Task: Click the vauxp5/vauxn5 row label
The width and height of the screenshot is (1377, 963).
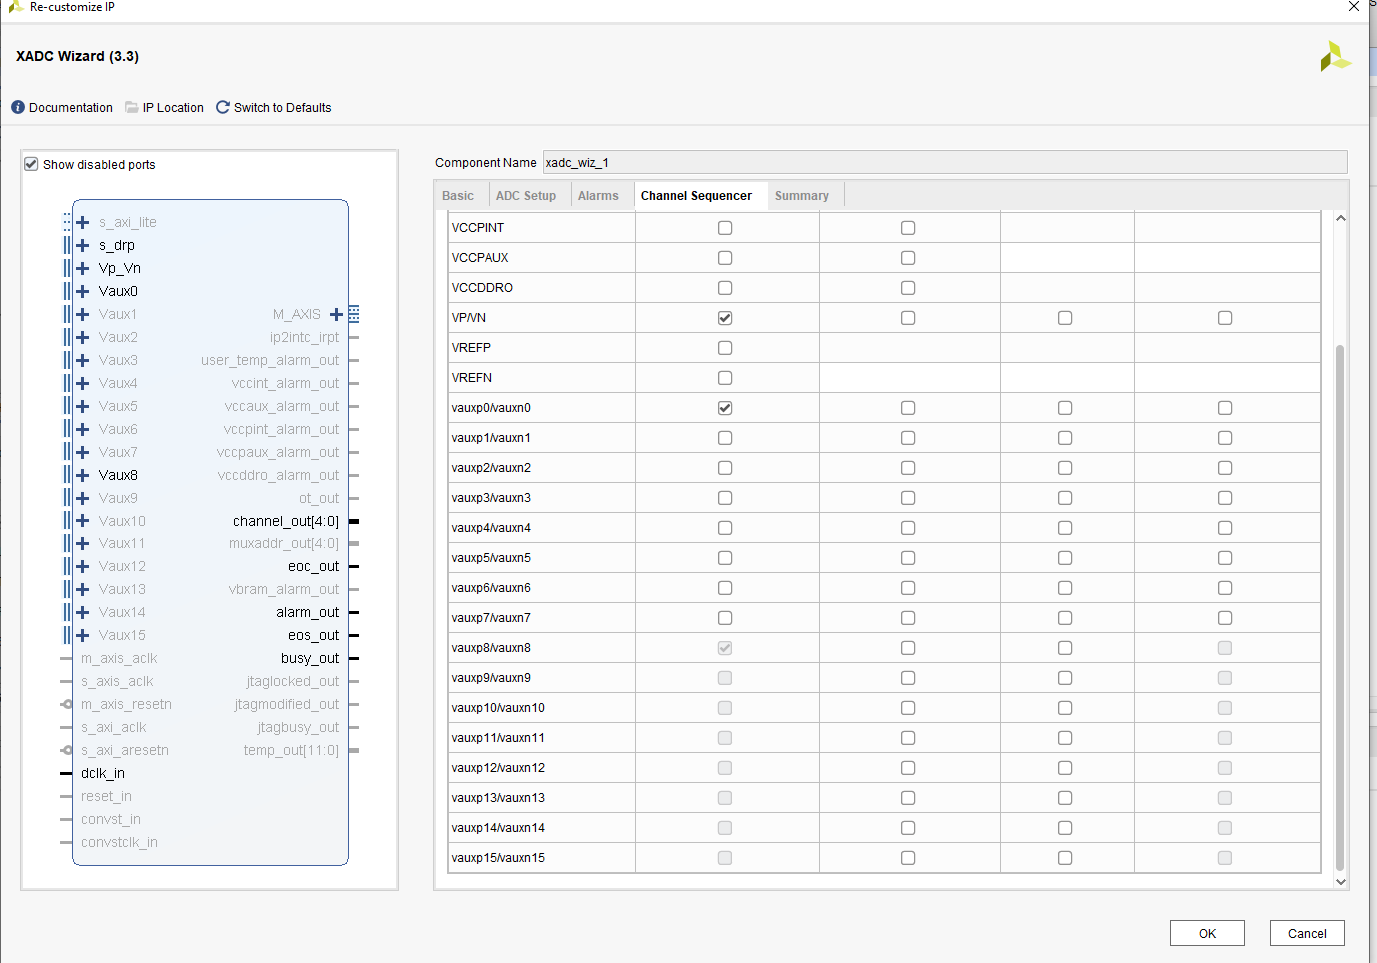Action: pyautogui.click(x=491, y=558)
